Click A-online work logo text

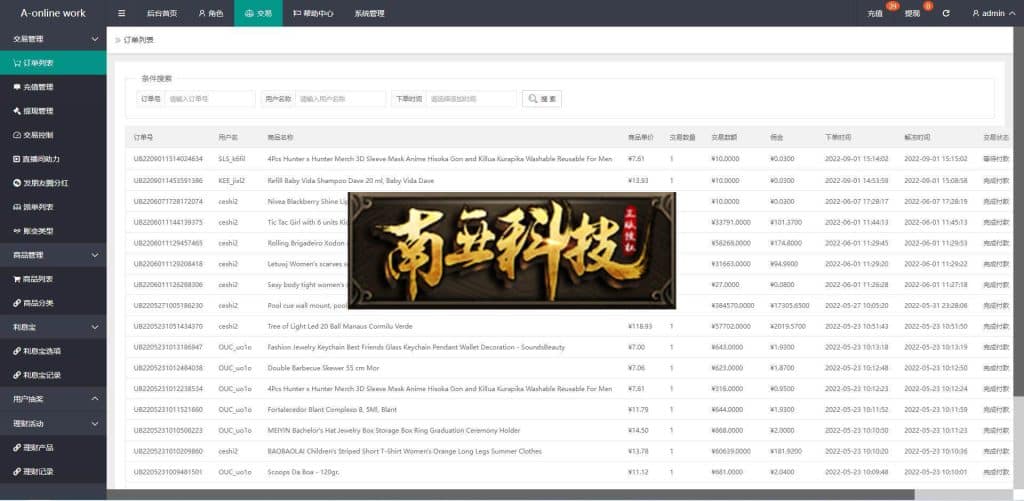(x=53, y=13)
